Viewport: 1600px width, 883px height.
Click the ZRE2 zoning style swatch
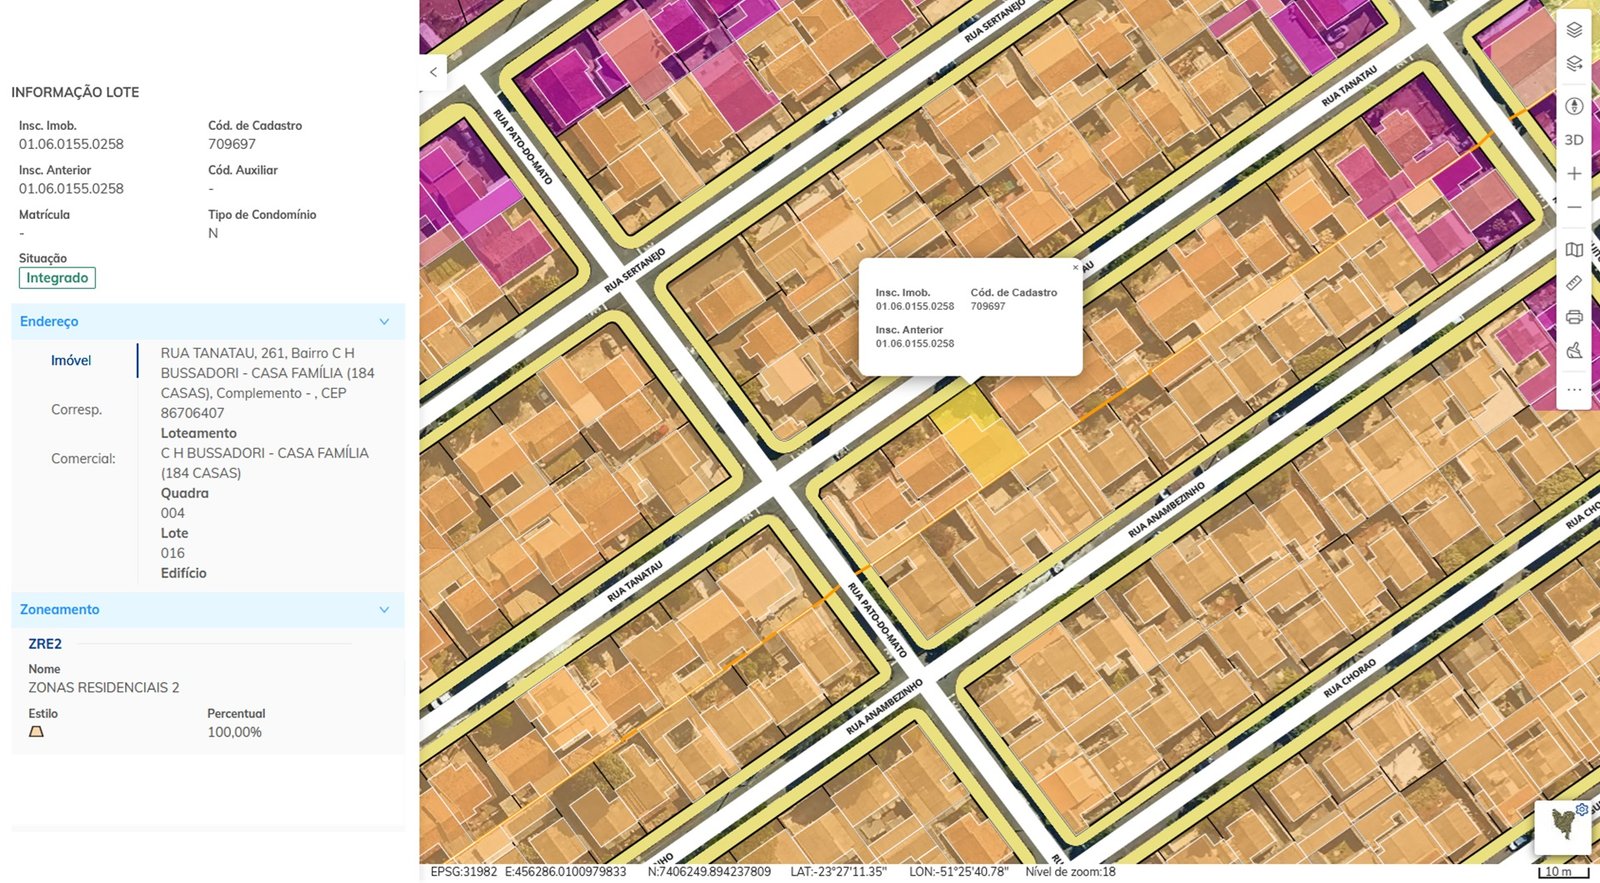click(x=36, y=732)
